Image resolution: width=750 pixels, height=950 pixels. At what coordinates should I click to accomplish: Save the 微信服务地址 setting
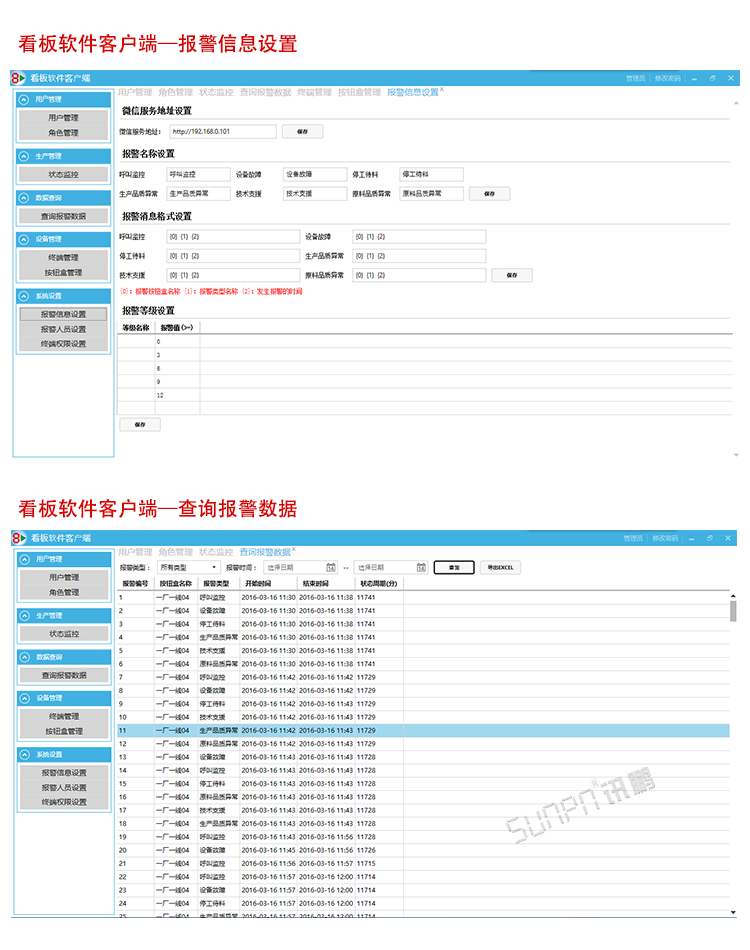pyautogui.click(x=302, y=131)
